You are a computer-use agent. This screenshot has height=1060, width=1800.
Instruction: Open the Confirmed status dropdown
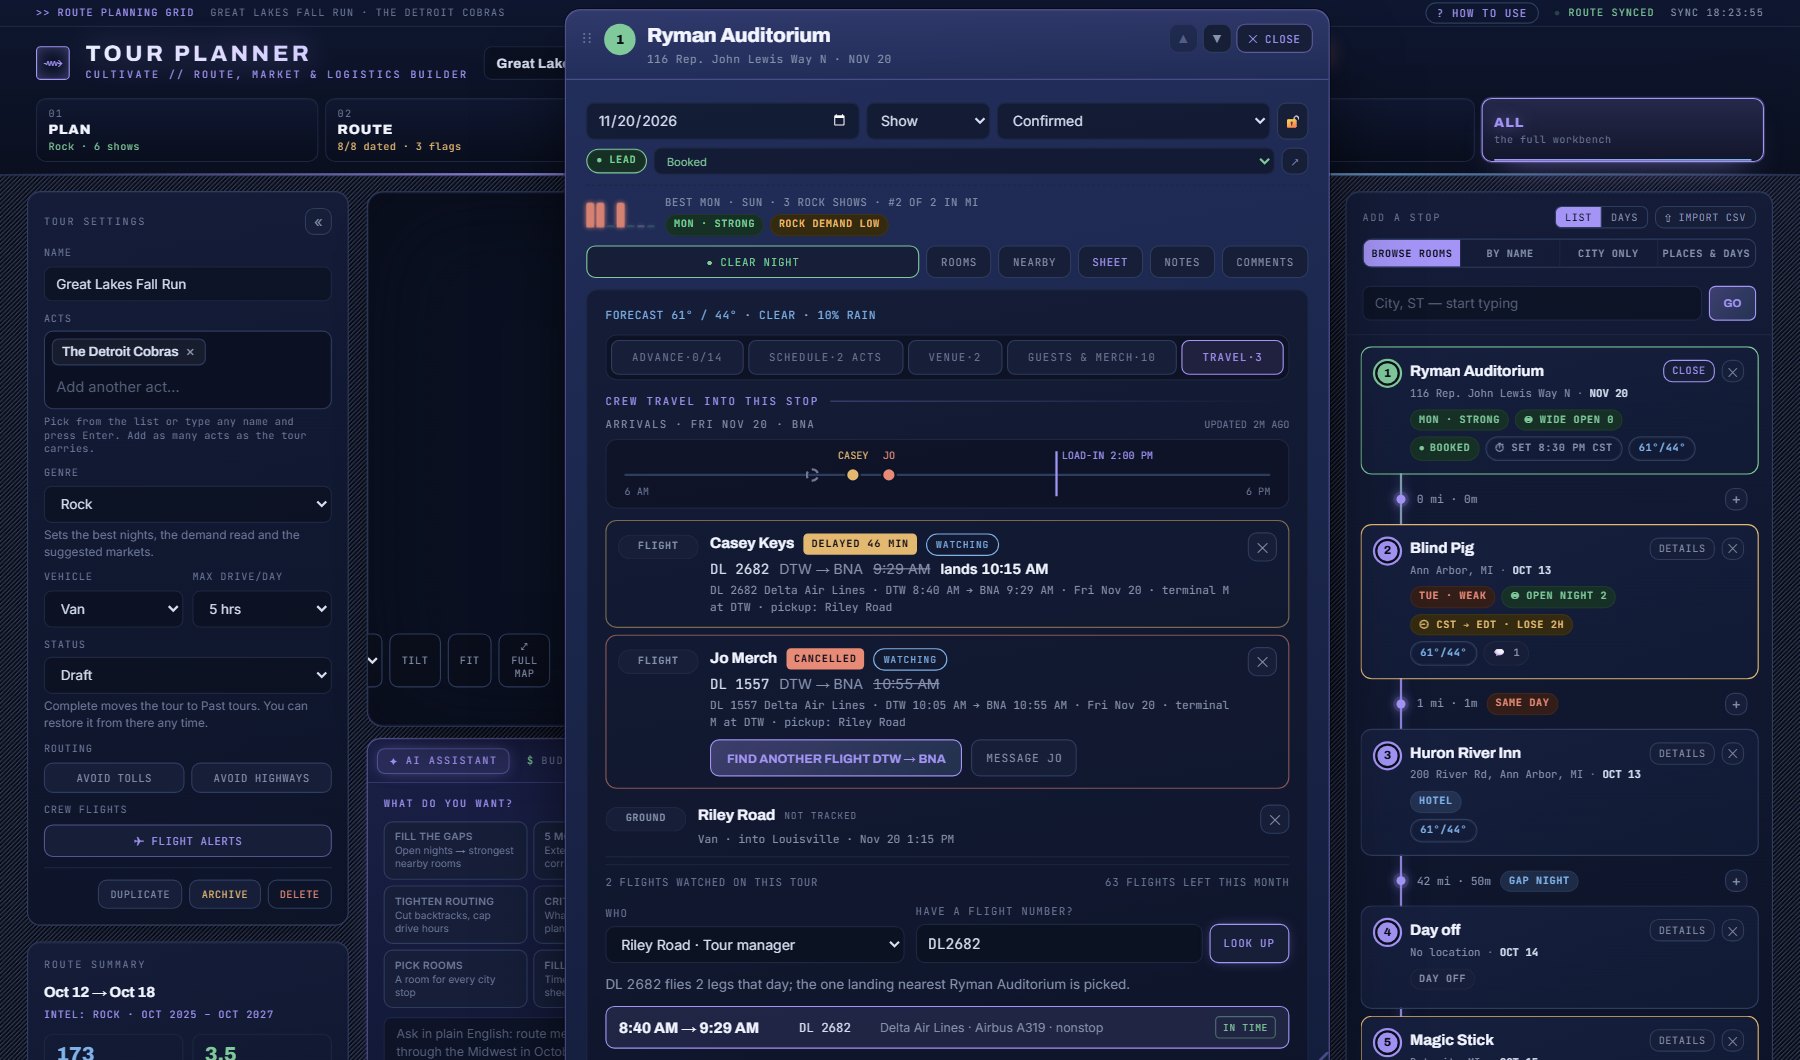[x=1134, y=121]
